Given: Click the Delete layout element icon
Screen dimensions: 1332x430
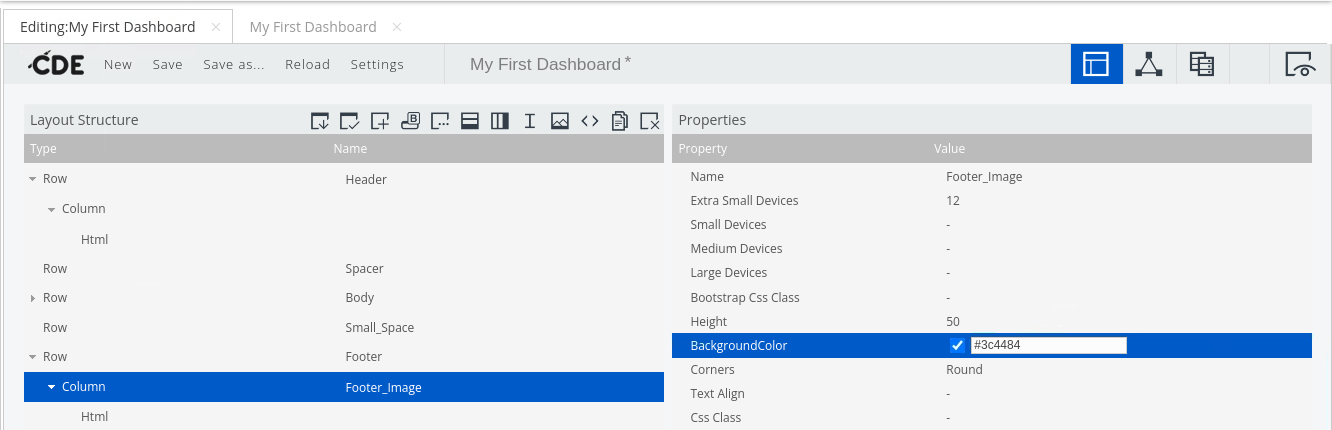Looking at the screenshot, I should coord(650,121).
